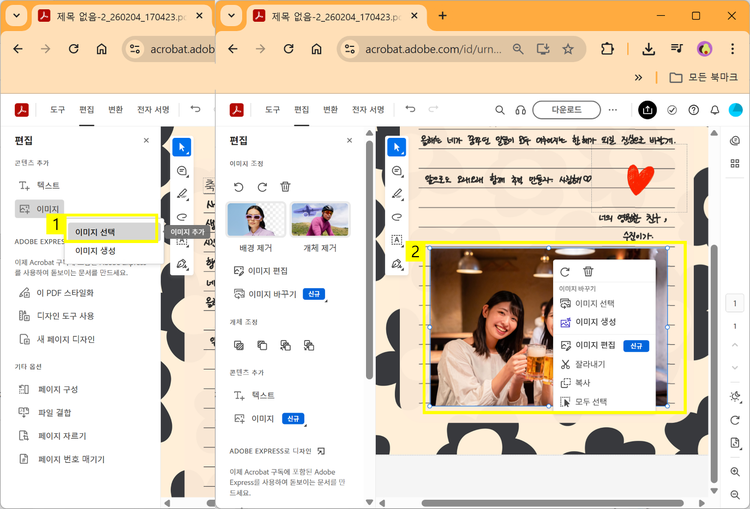Open 페이지 번호 매기기 option
This screenshot has width=750, height=509.
(61, 459)
